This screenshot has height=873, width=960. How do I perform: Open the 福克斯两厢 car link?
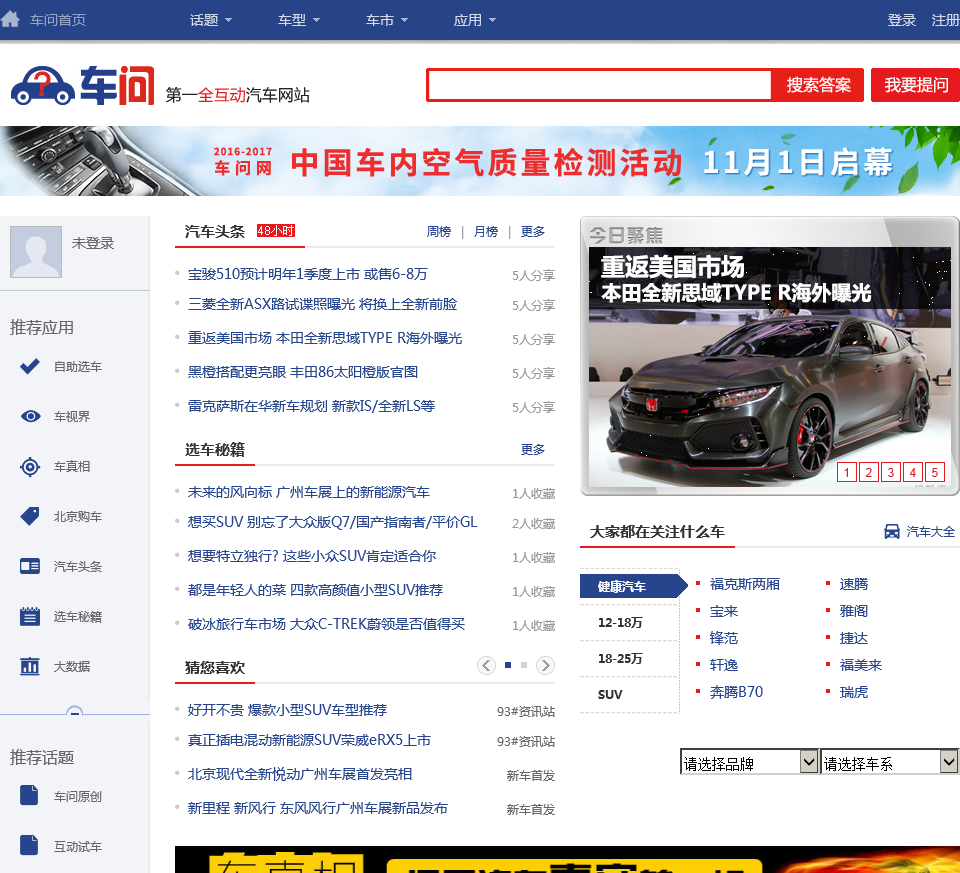point(744,584)
